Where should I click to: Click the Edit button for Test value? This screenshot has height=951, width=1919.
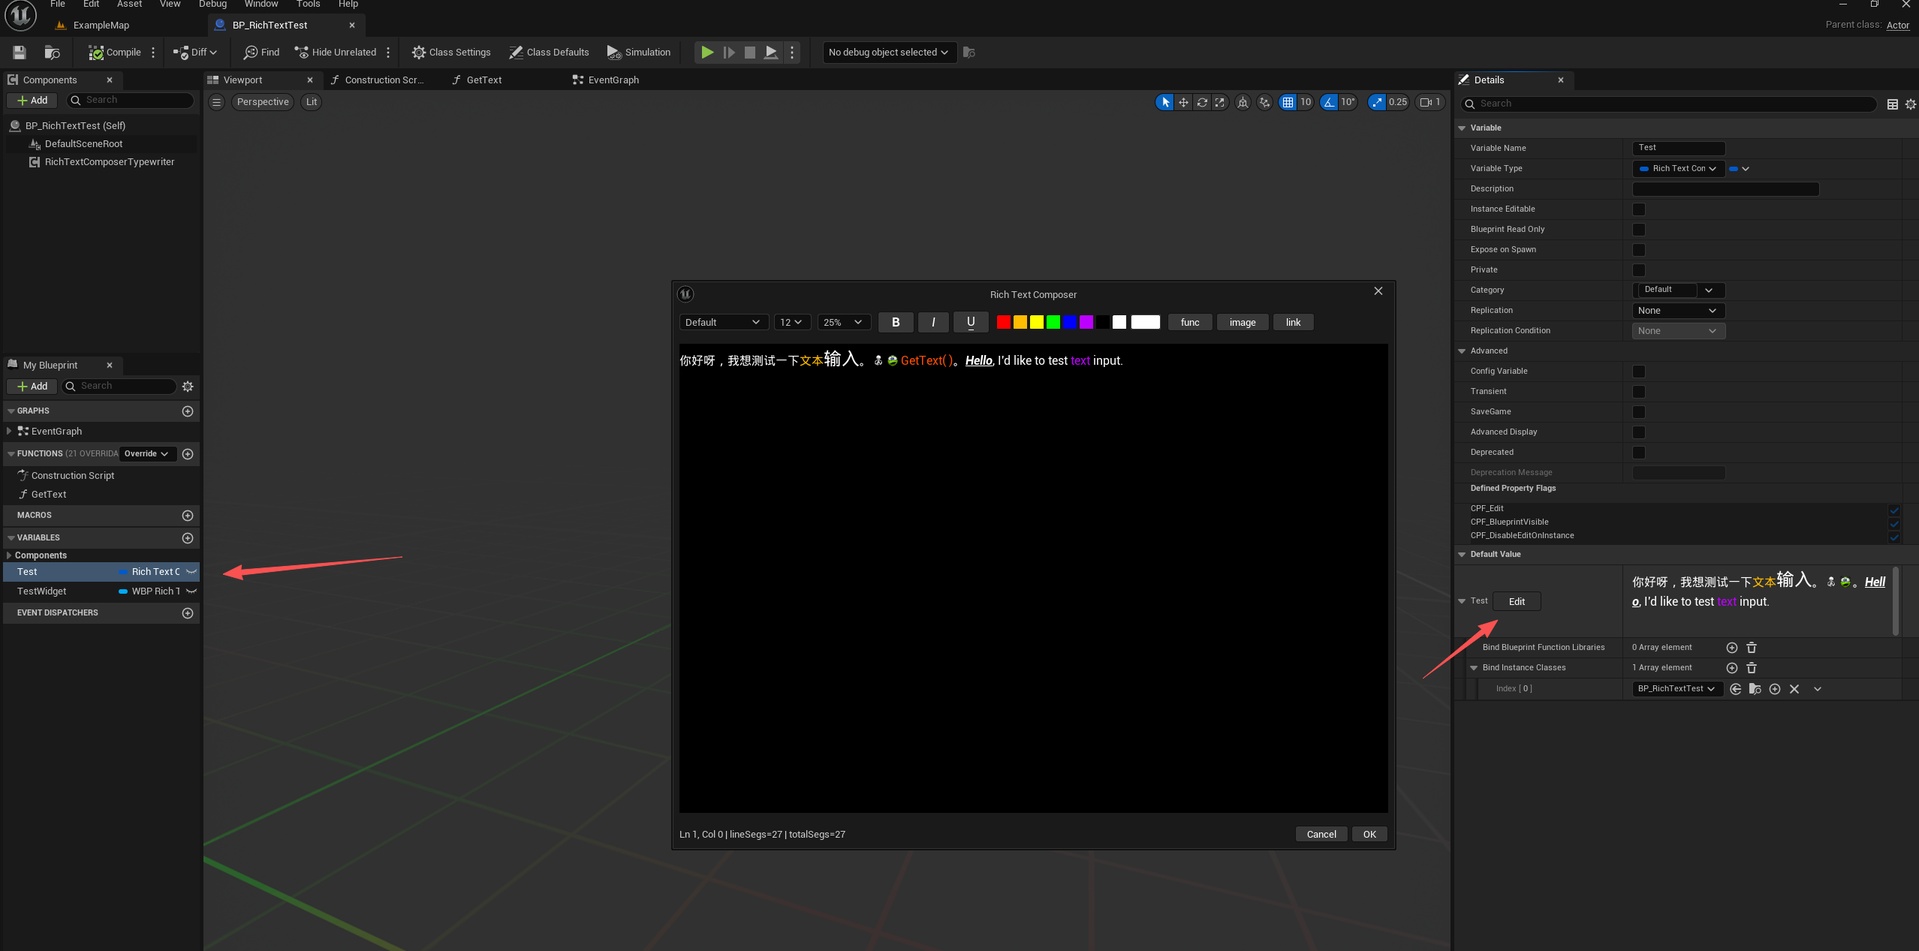tap(1517, 601)
